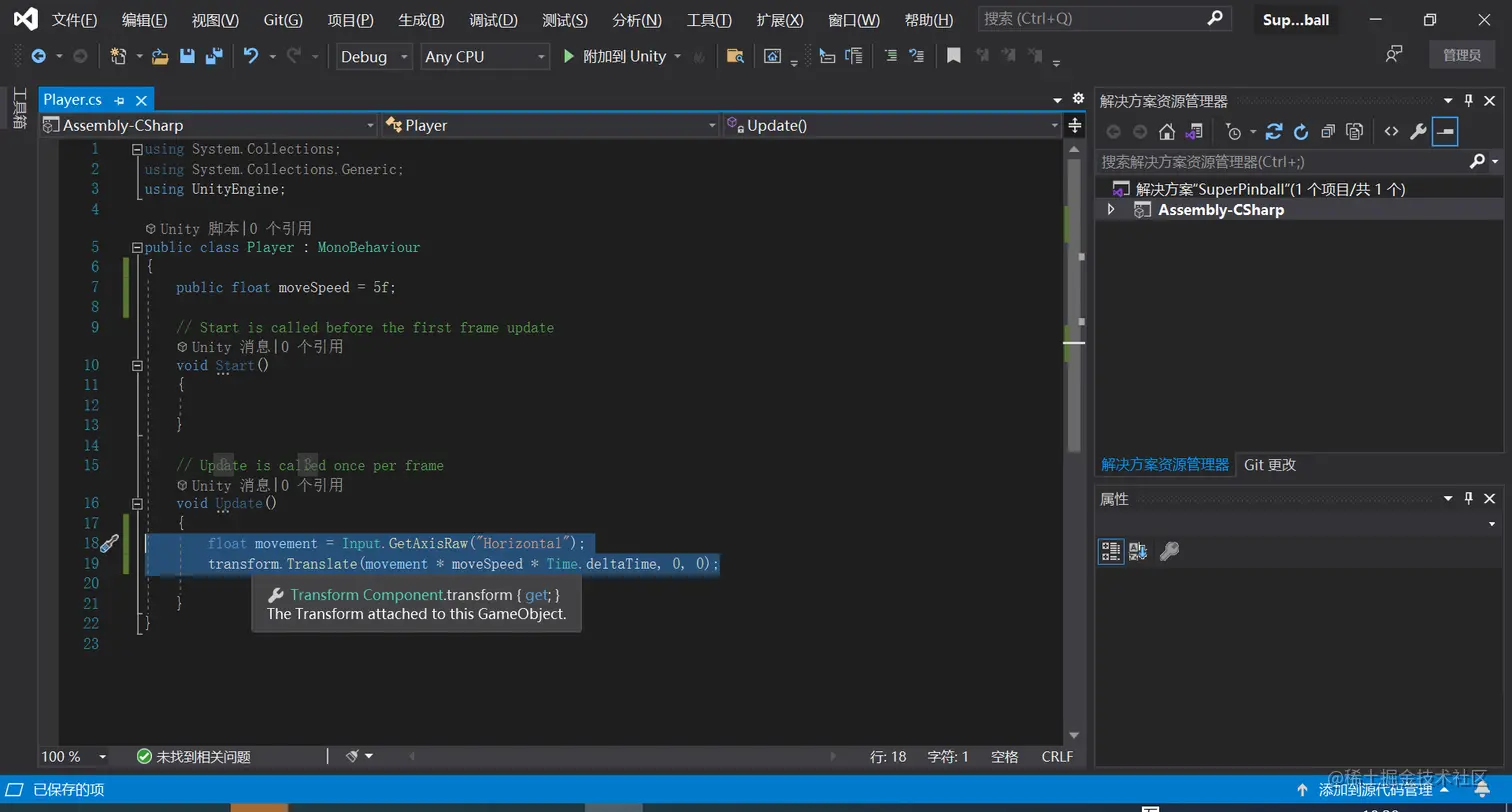Click the Save All toolbar icon
The image size is (1512, 812).
213,57
